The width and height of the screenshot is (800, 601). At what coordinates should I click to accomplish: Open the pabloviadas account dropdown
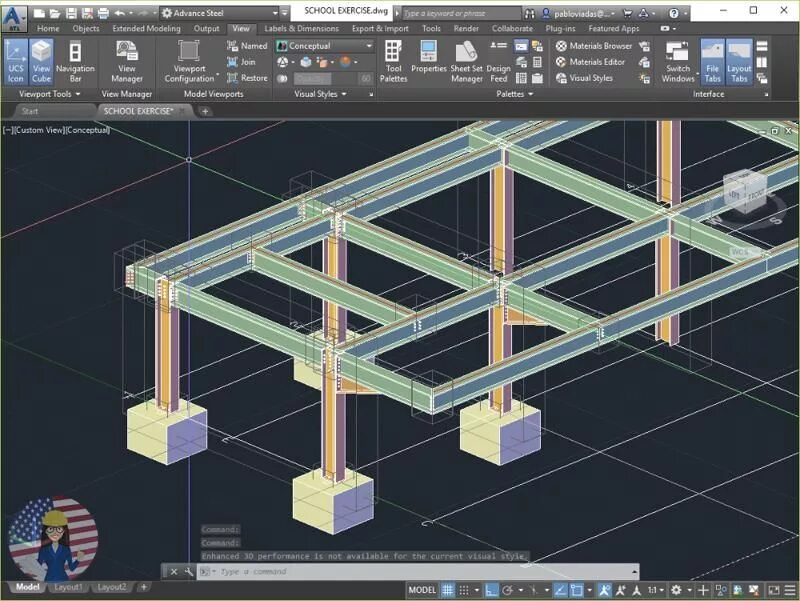(x=580, y=14)
